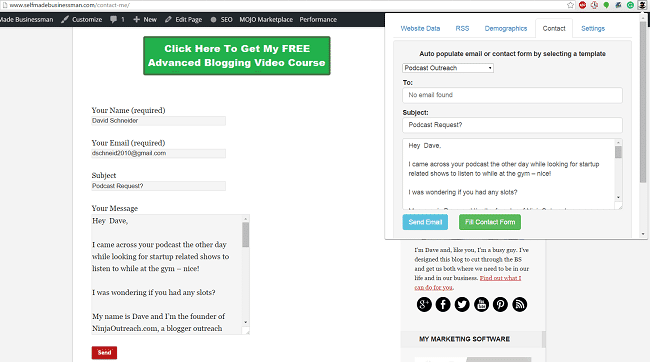
Task: Open Pinterest social icon
Action: click(x=500, y=304)
